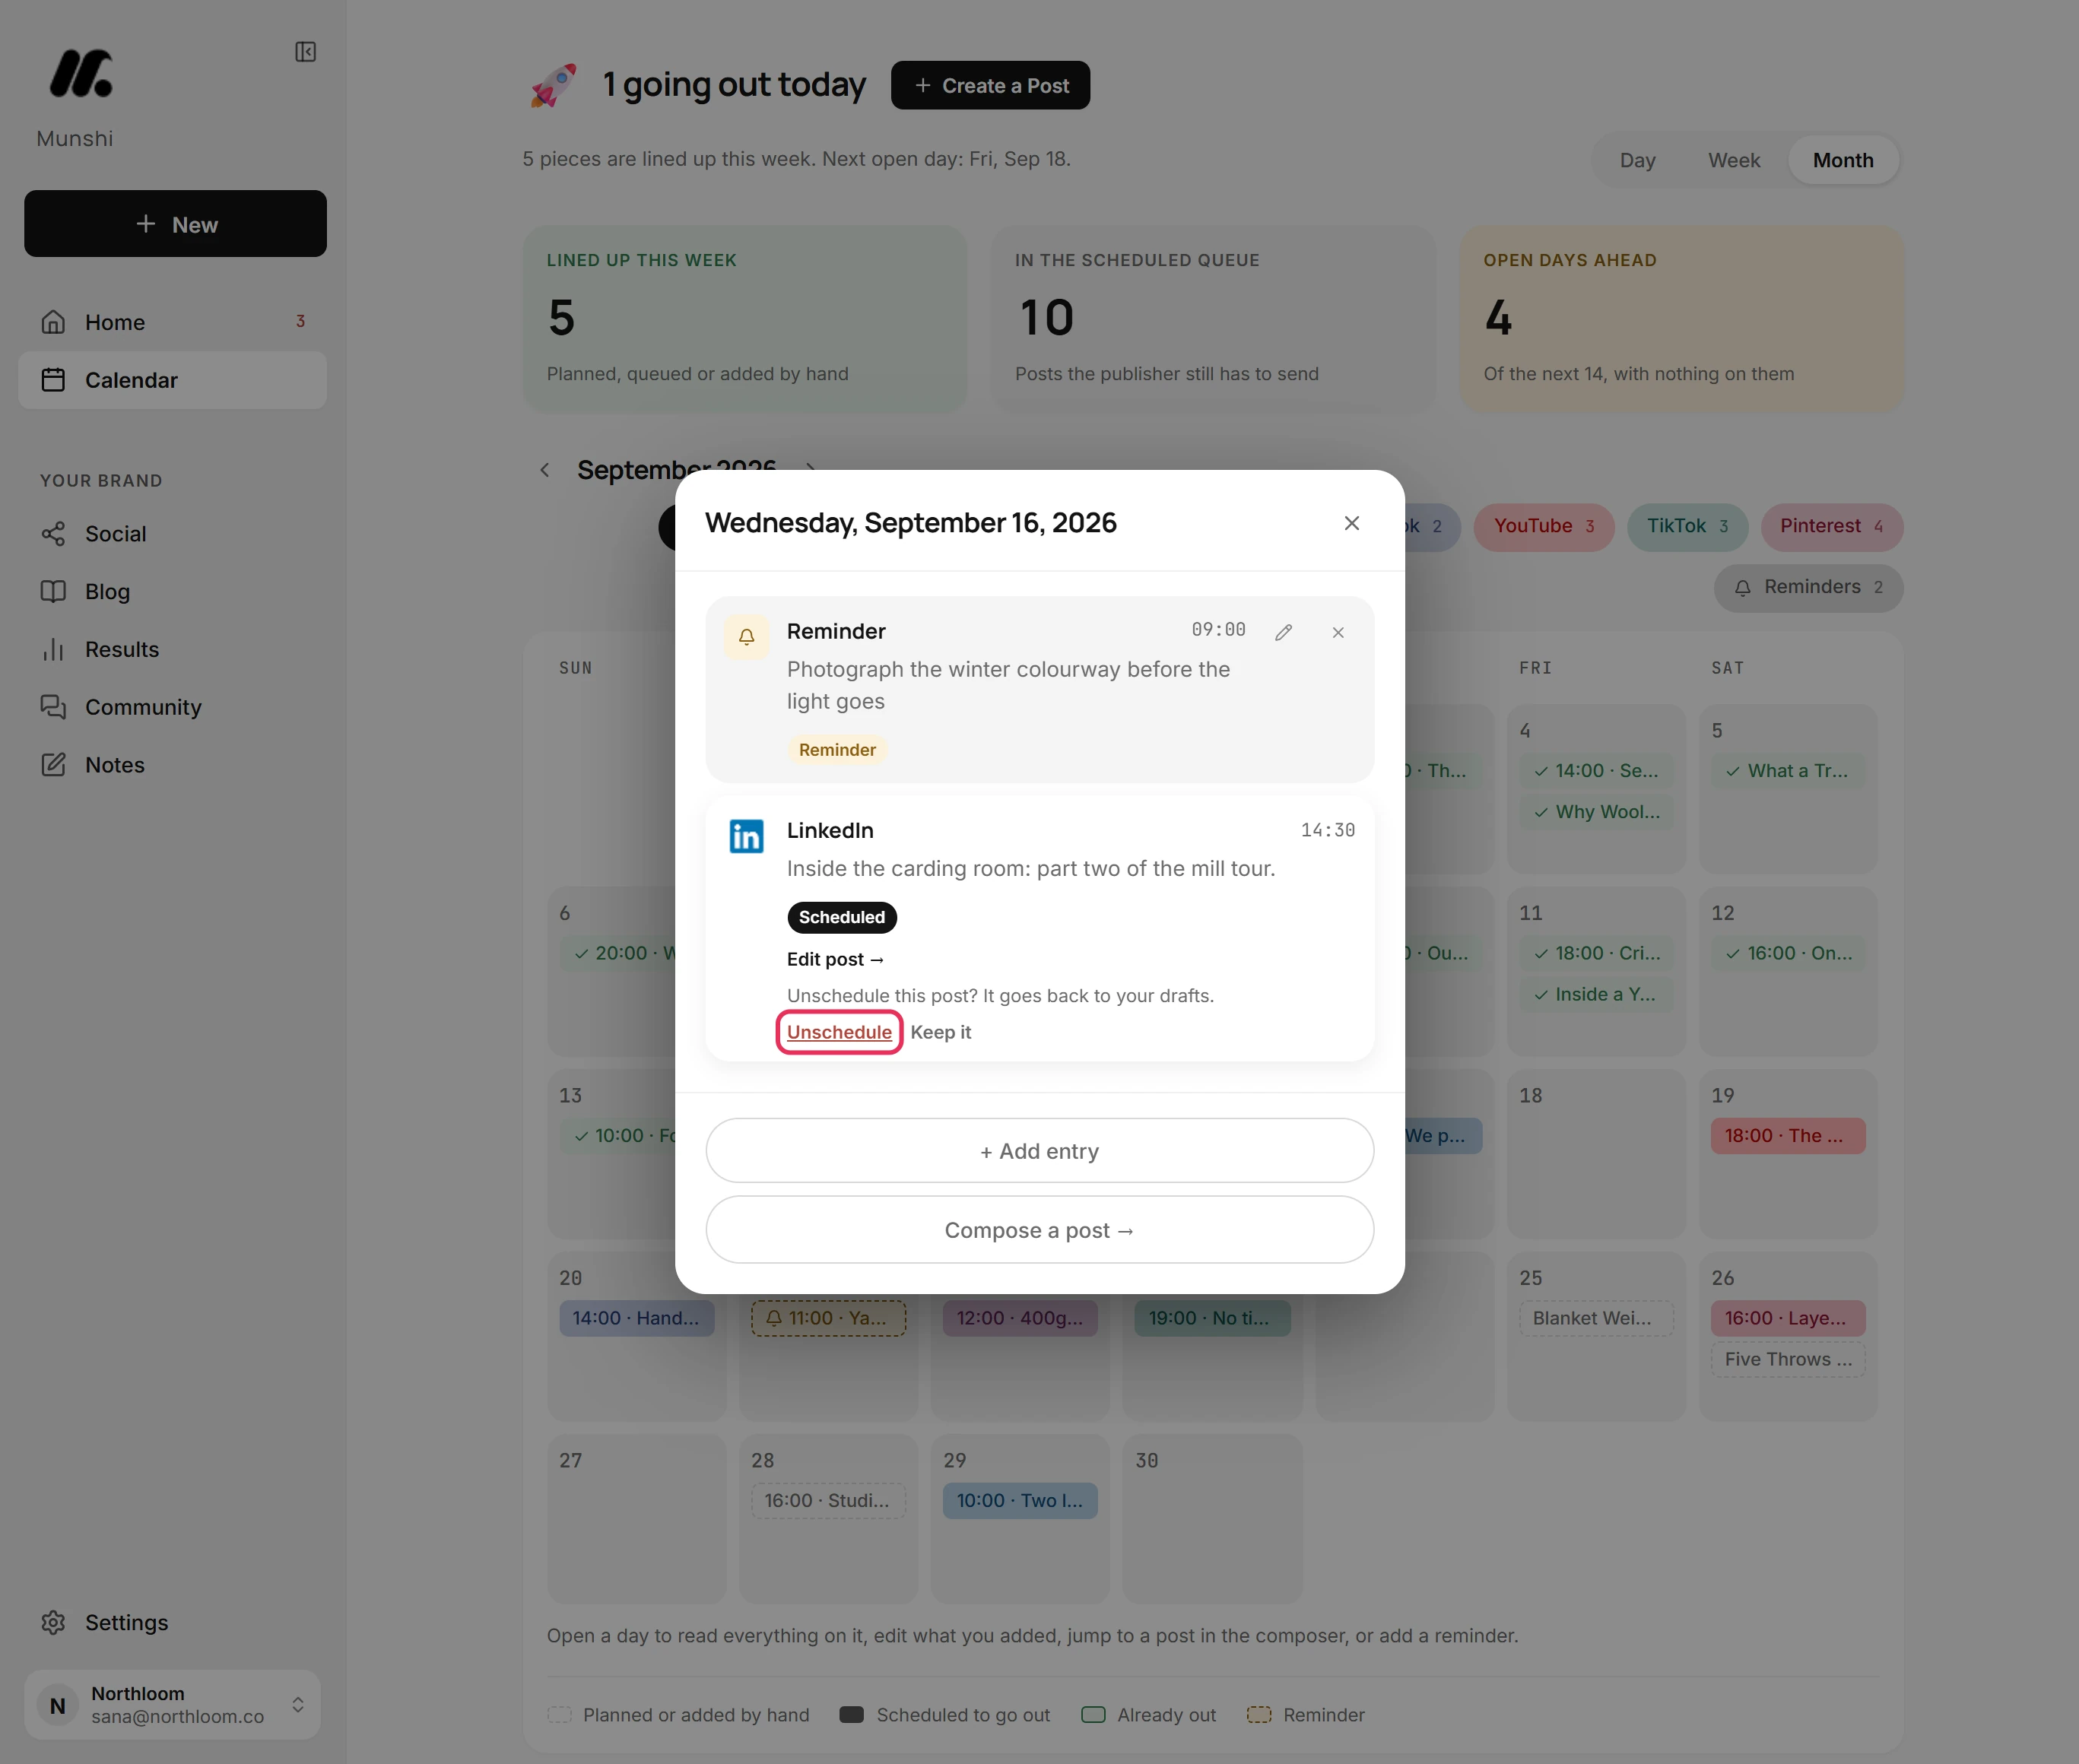The height and width of the screenshot is (1764, 2079).
Task: Click the rocket icon by heading
Action: click(x=553, y=86)
